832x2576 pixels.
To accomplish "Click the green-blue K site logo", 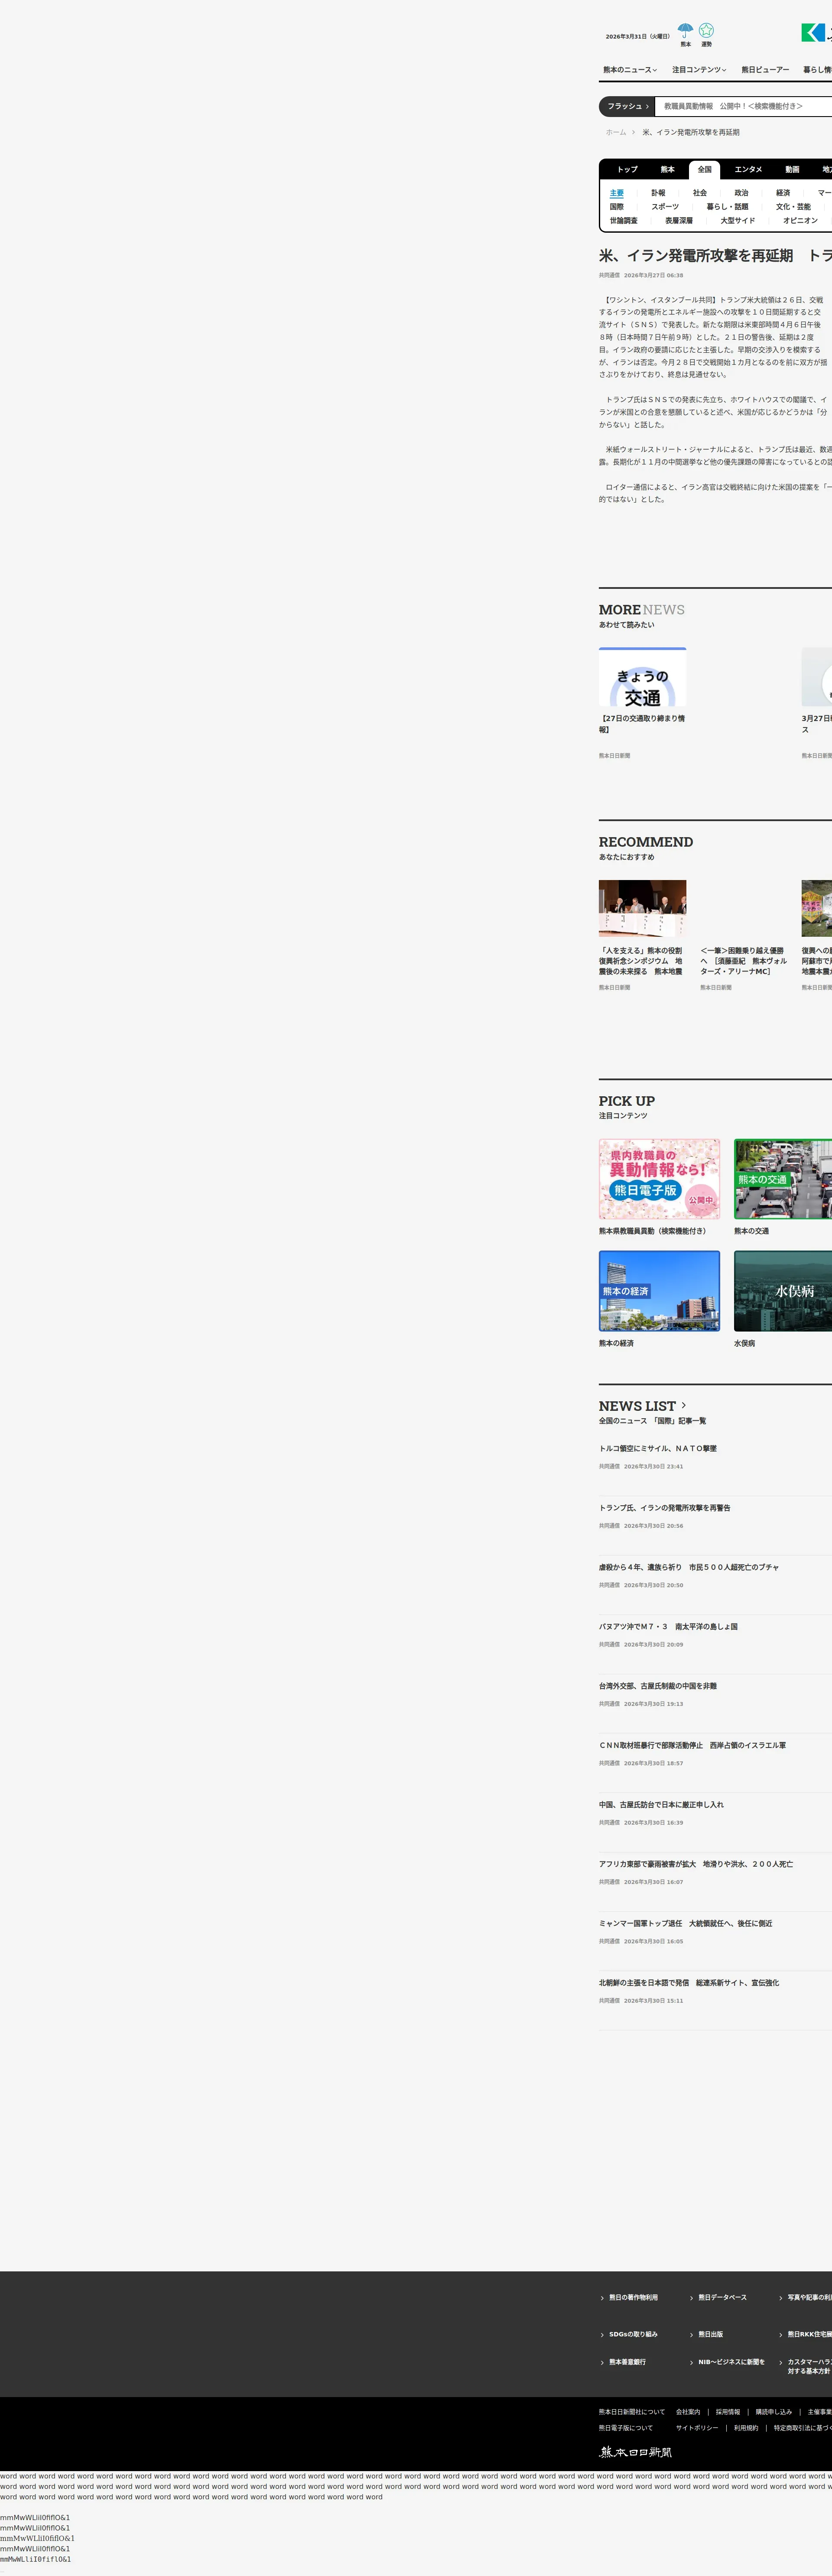I will (x=814, y=33).
